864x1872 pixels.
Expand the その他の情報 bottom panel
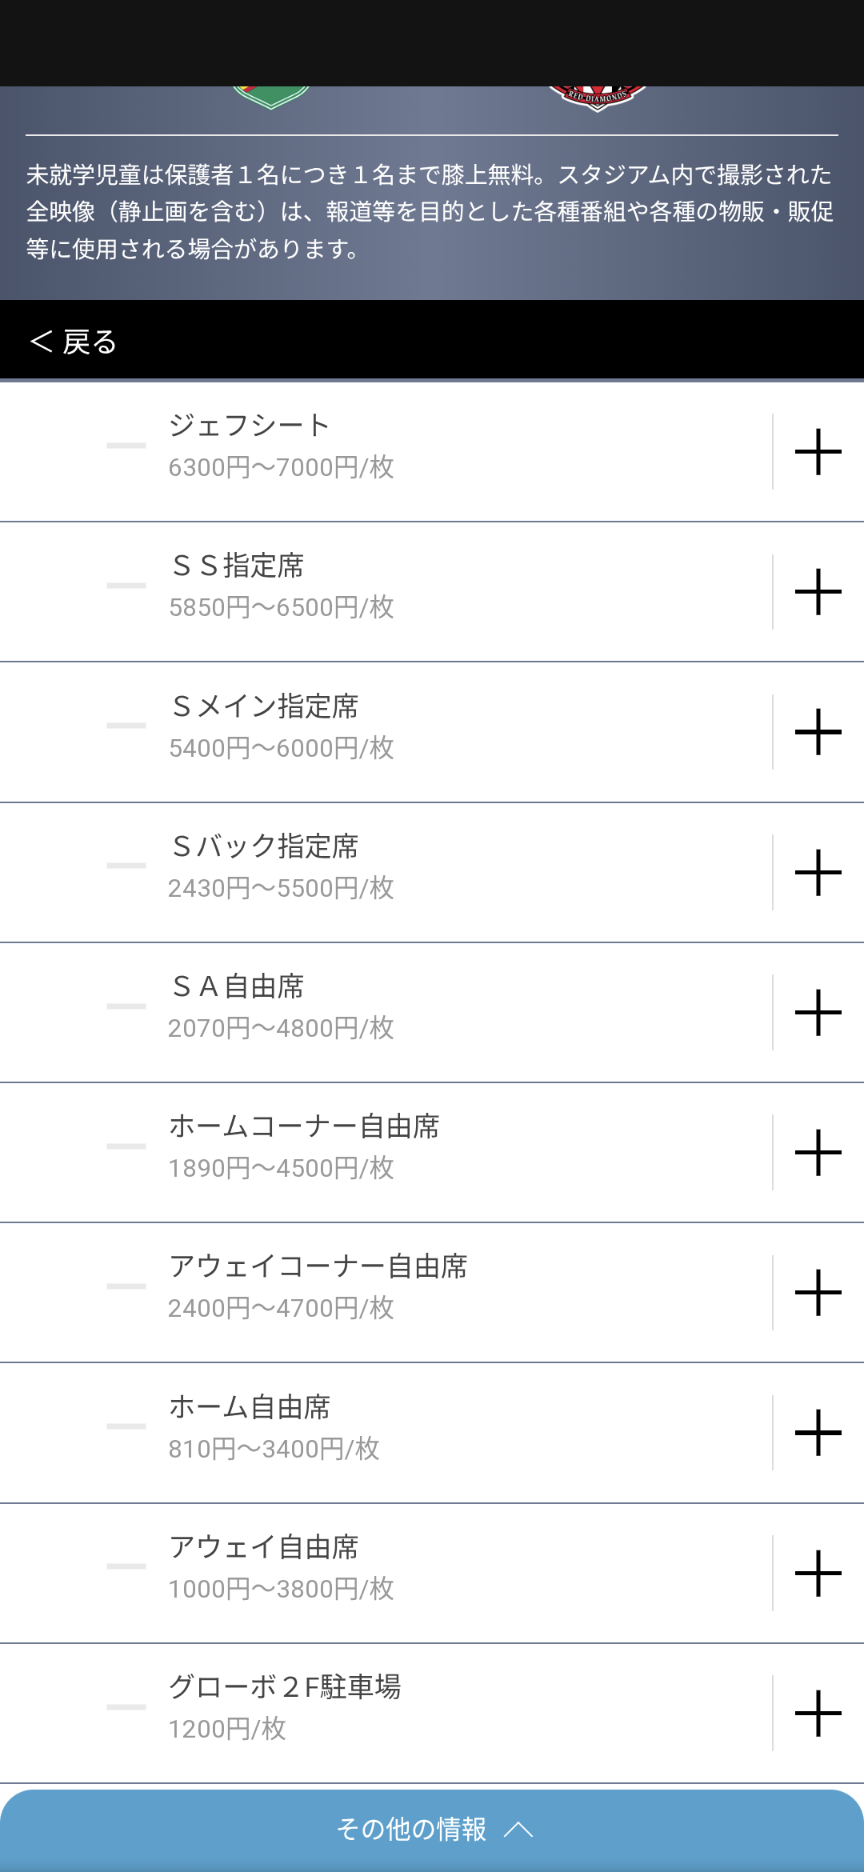click(432, 1829)
